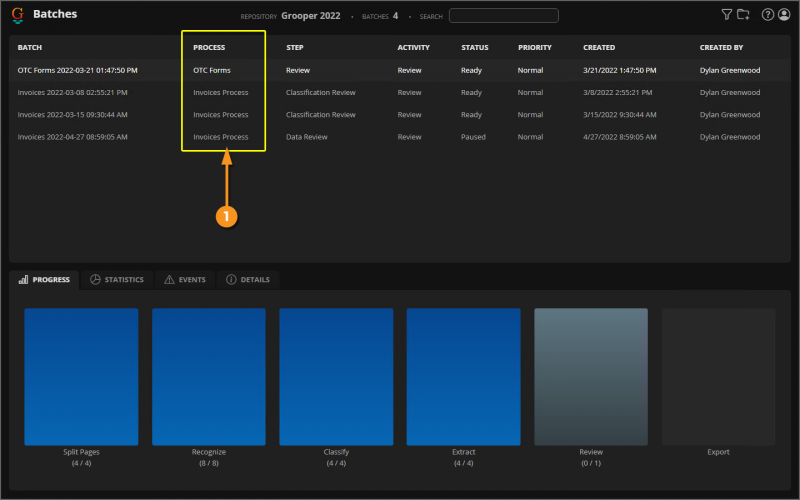Click the new batch folder icon
This screenshot has height=500, width=800.
[x=743, y=15]
